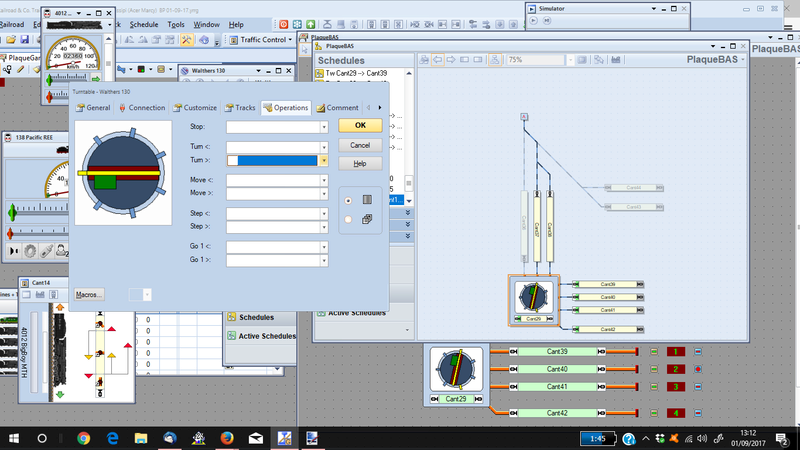Open the Move < operation dropdown
The width and height of the screenshot is (800, 450).
click(x=323, y=180)
